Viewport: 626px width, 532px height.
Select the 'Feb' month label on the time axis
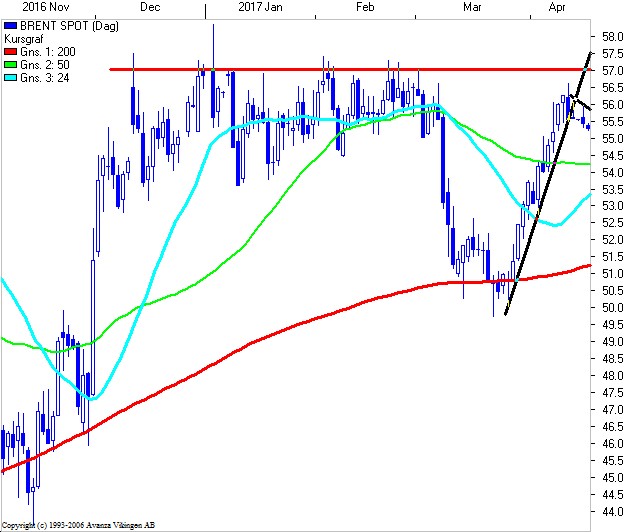click(366, 6)
